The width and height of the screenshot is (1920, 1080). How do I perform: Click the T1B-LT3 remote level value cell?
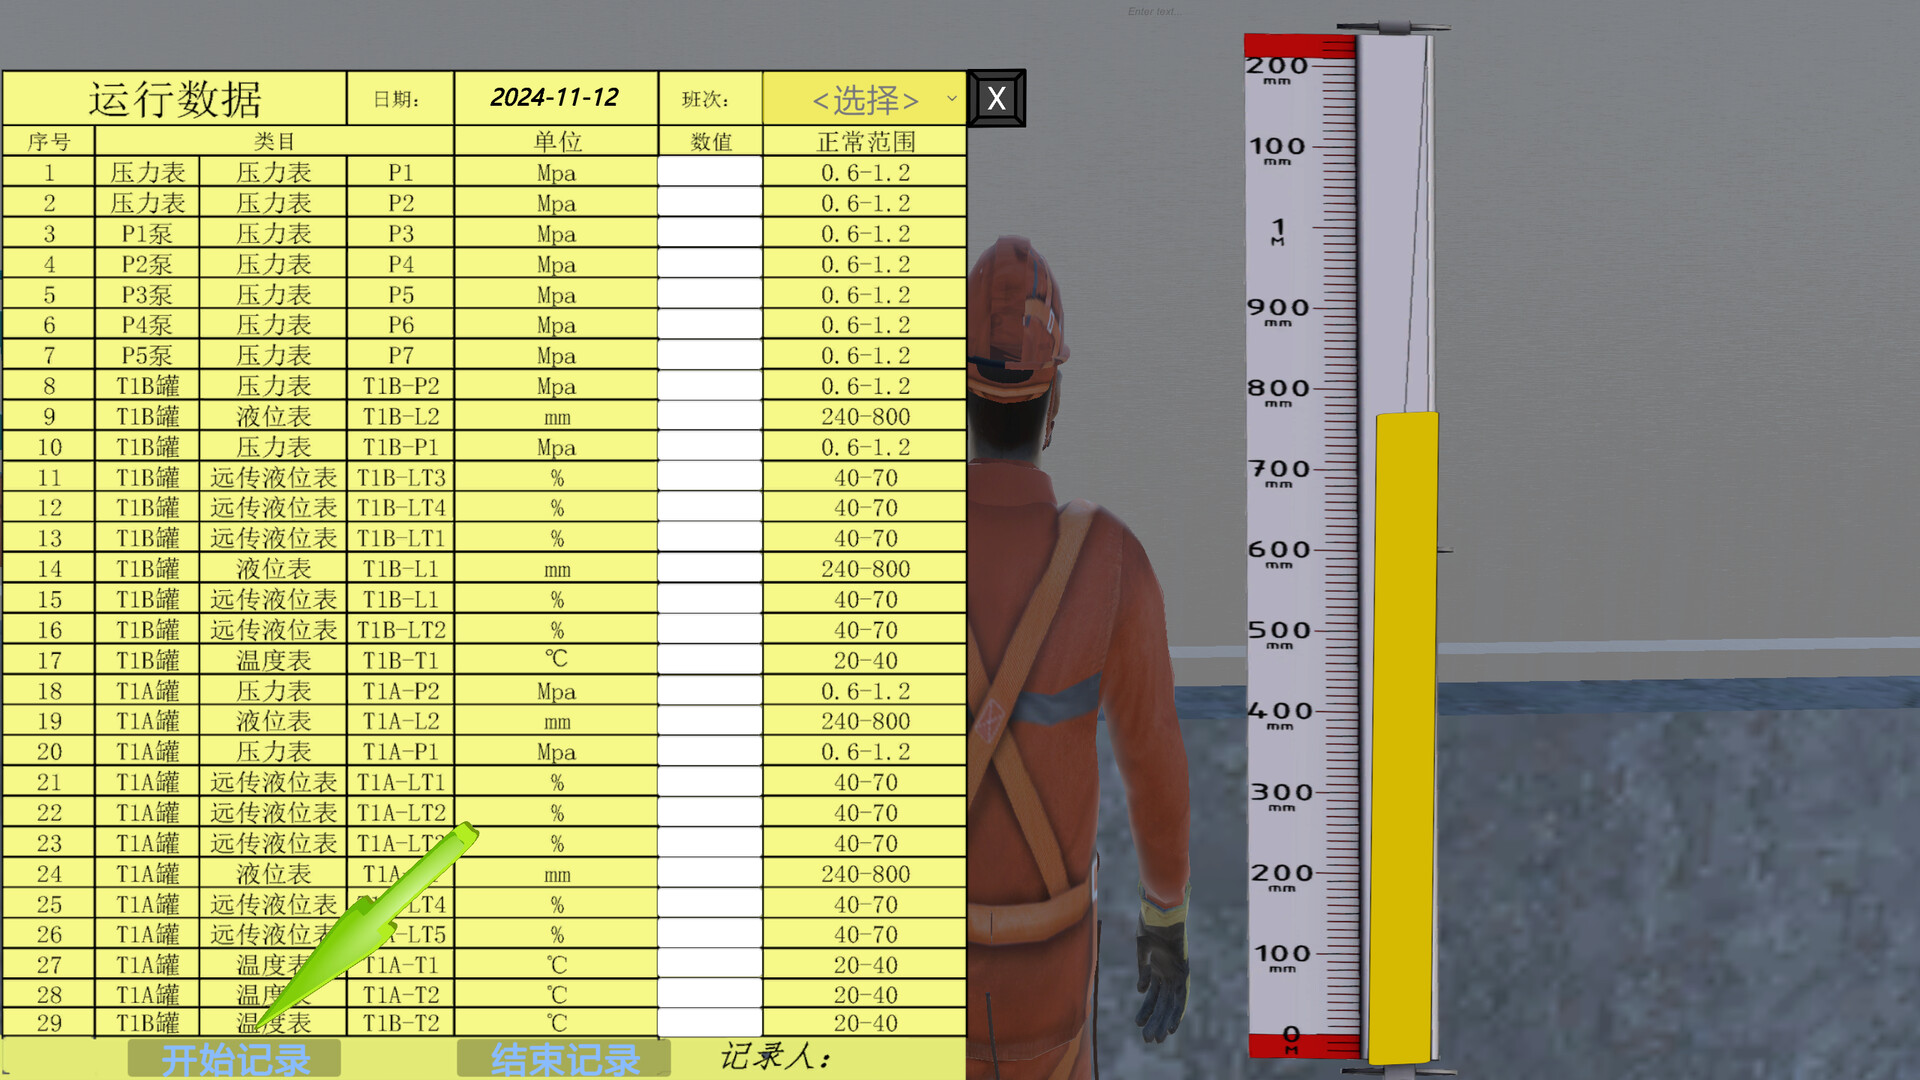click(x=710, y=477)
